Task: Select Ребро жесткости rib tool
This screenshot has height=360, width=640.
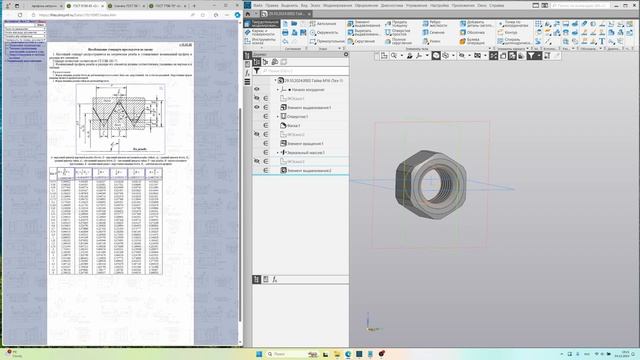Action: pos(435,24)
